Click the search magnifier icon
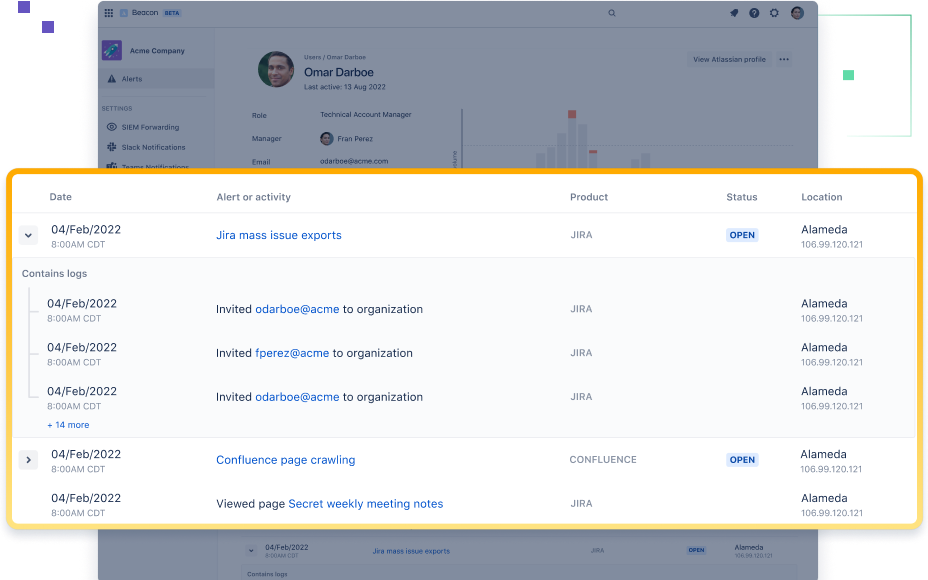928x580 pixels. pyautogui.click(x=612, y=13)
